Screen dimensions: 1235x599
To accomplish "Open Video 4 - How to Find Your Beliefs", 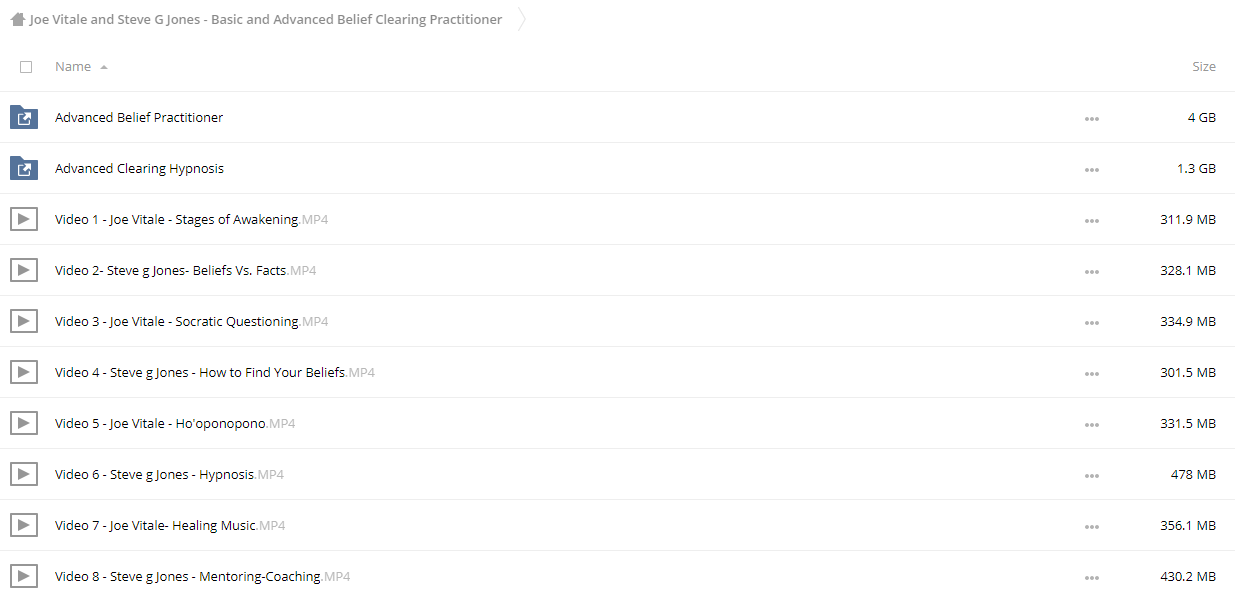I will [215, 373].
